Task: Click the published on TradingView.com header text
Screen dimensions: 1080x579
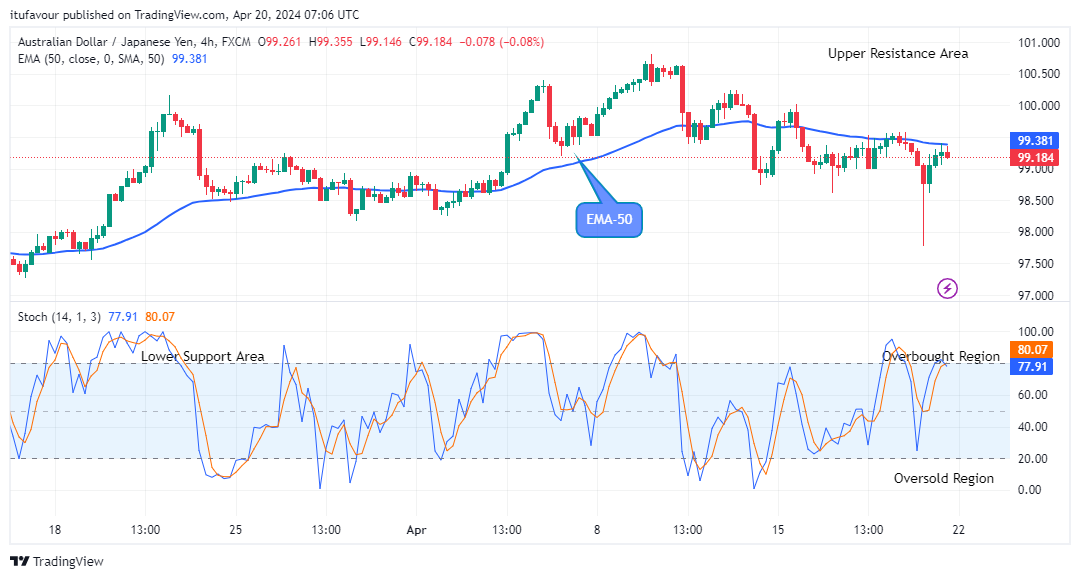Action: coord(145,14)
